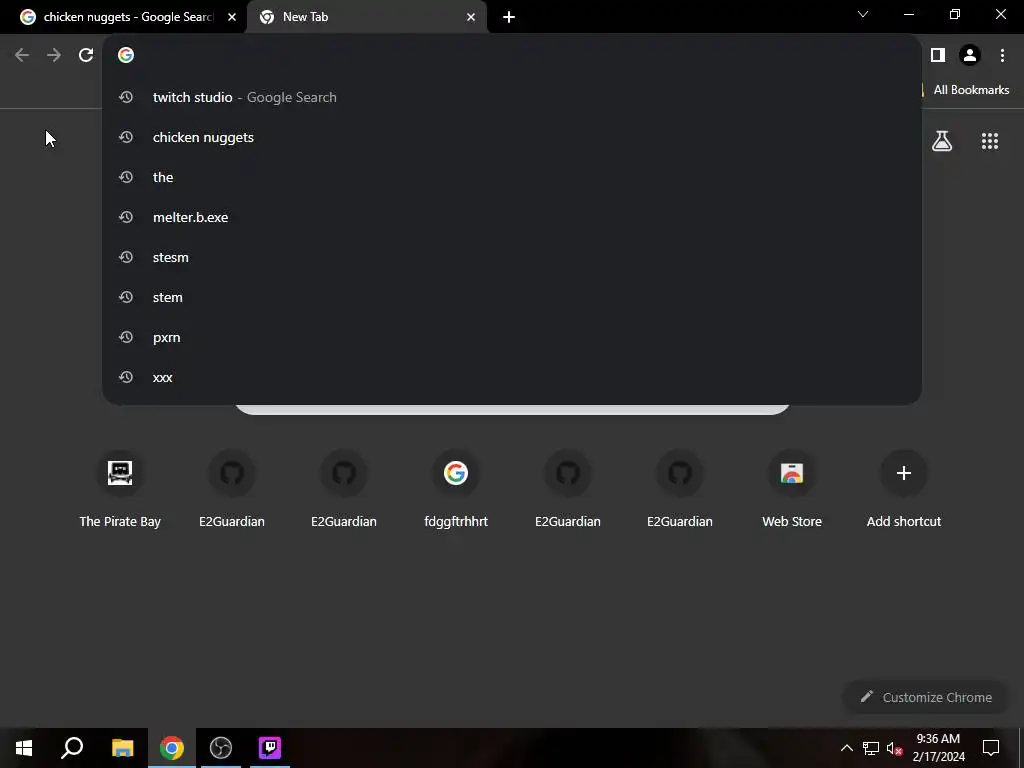This screenshot has height=768, width=1024.
Task: Click Customize Chrome button
Action: coord(926,697)
